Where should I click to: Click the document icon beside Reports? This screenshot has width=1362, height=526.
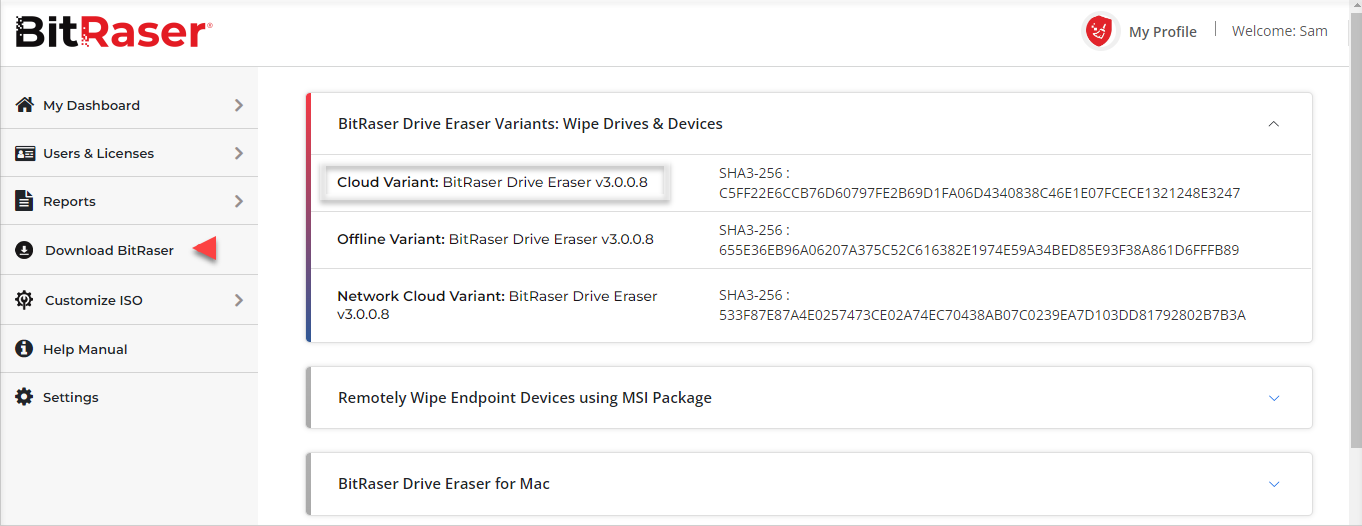point(24,201)
